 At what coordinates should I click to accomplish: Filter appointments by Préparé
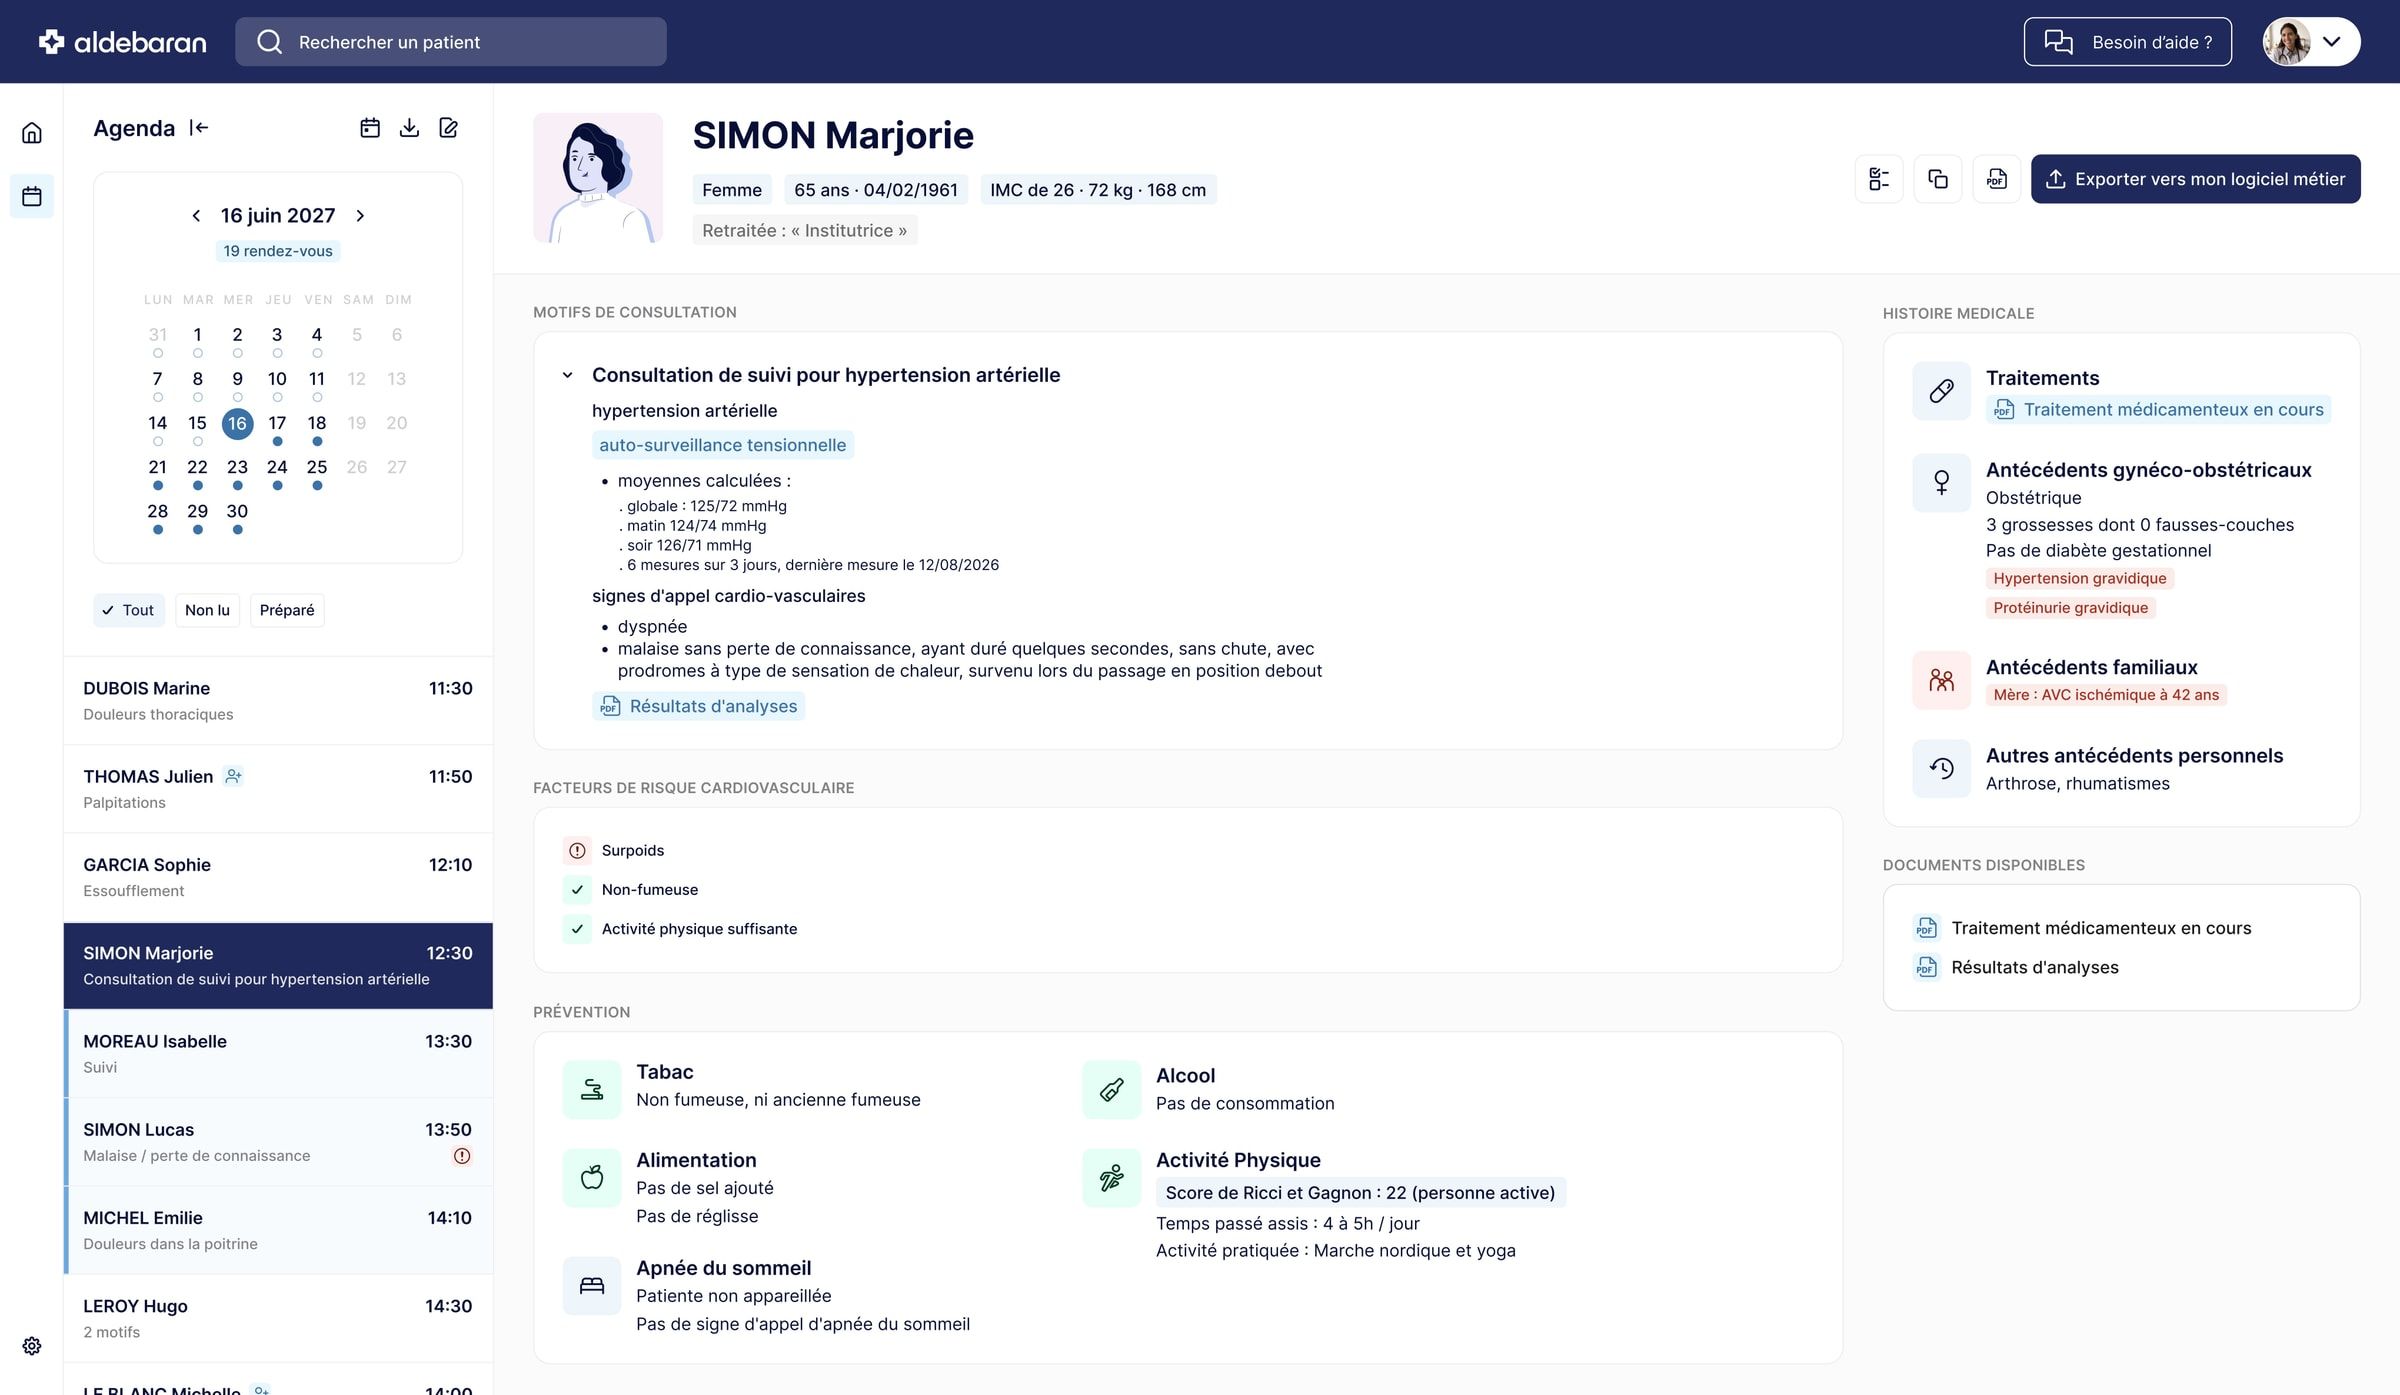(x=287, y=610)
